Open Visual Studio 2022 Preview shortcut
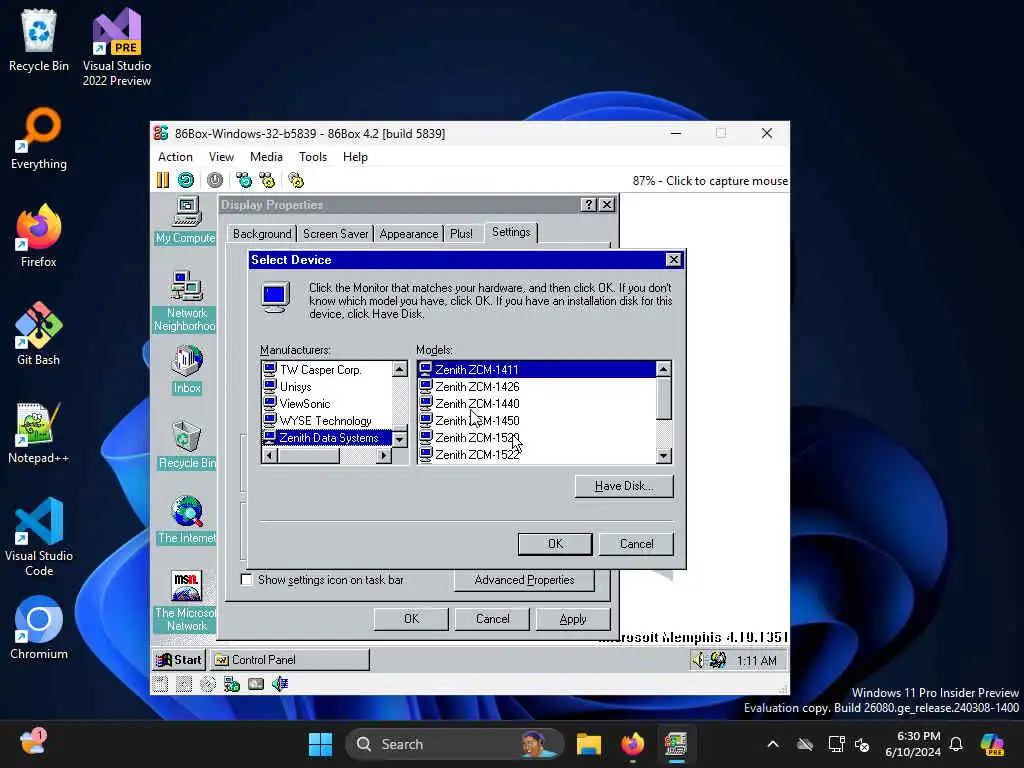 [117, 47]
